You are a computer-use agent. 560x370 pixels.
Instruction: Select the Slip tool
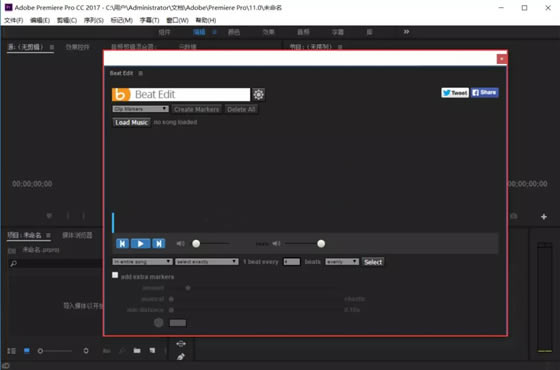click(x=181, y=344)
